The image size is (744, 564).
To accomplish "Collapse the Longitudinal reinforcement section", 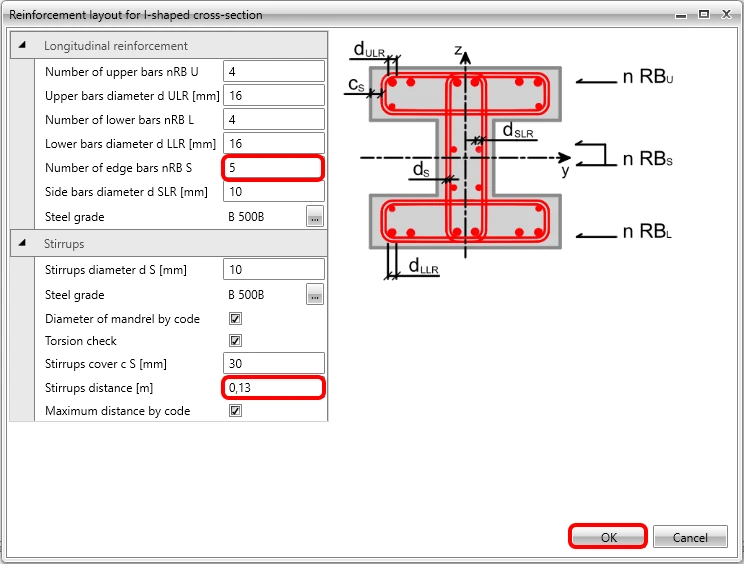I will (x=22, y=46).
